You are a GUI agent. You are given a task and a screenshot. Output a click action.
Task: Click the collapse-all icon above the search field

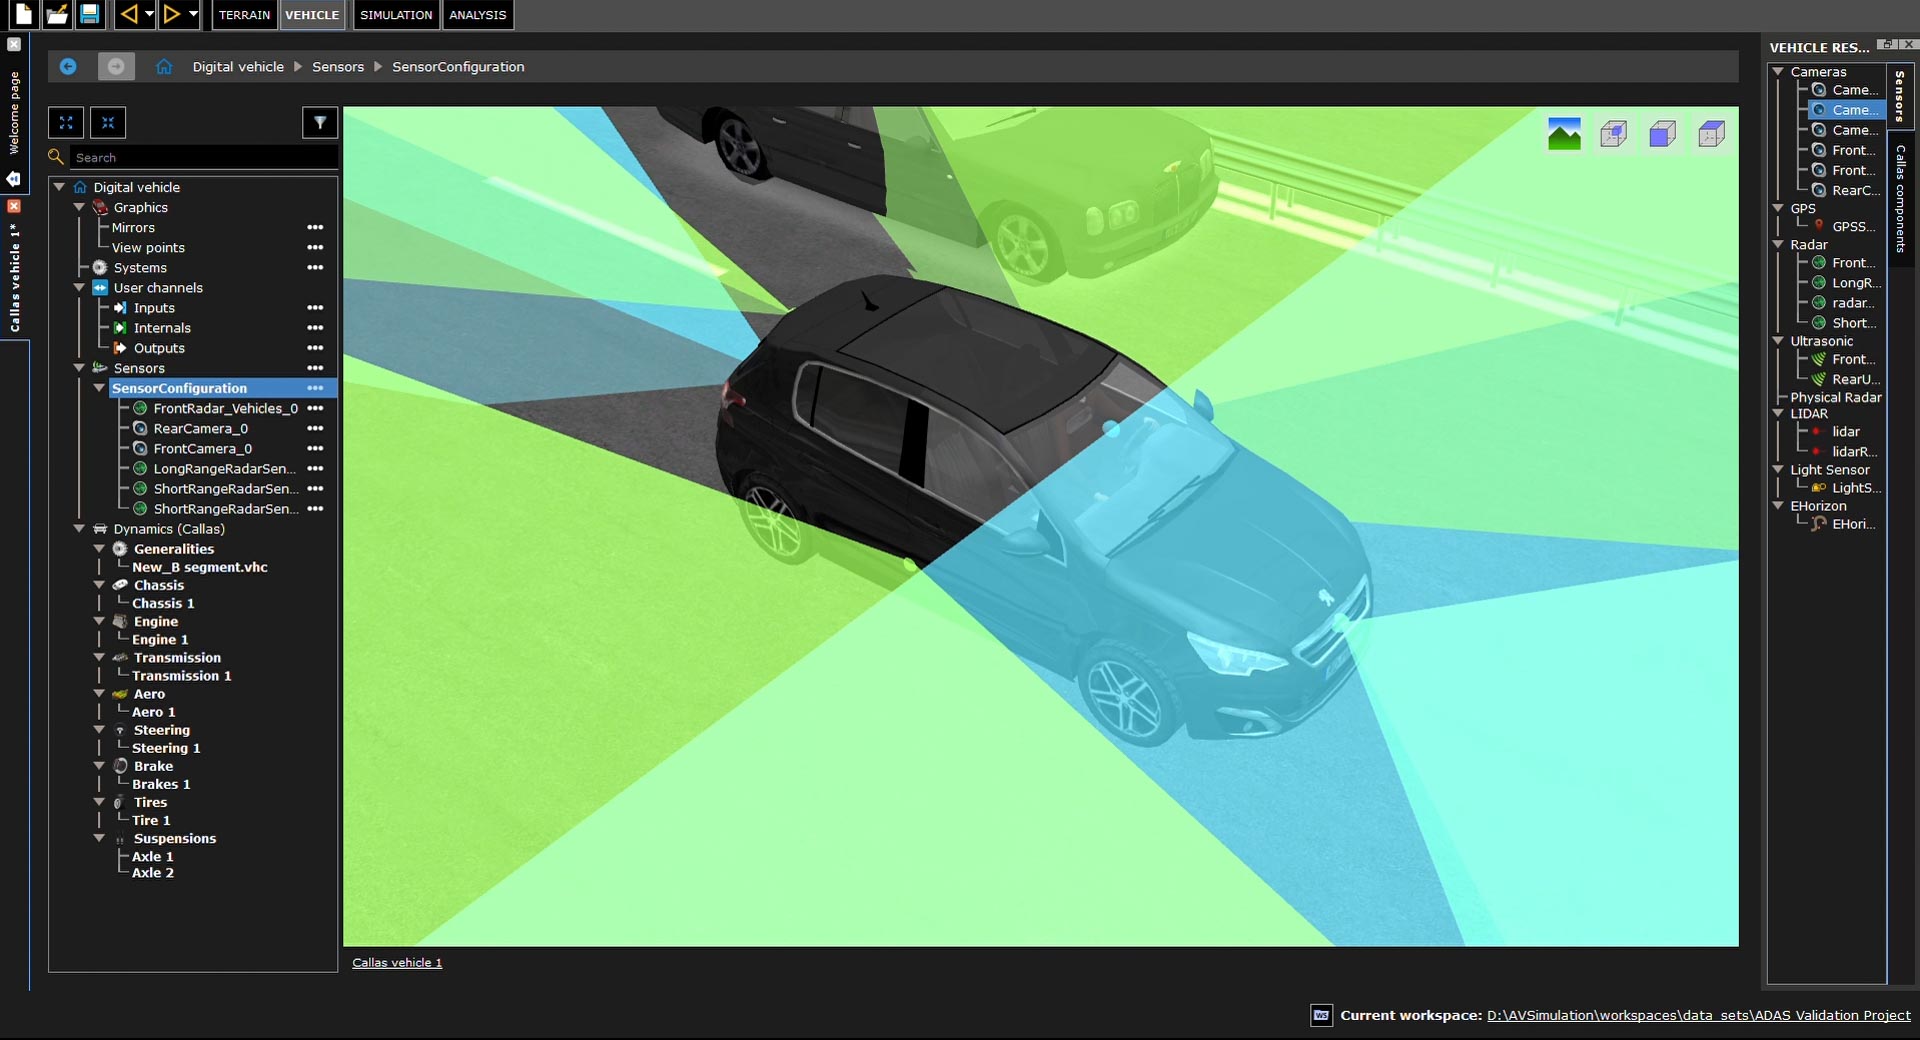tap(107, 122)
